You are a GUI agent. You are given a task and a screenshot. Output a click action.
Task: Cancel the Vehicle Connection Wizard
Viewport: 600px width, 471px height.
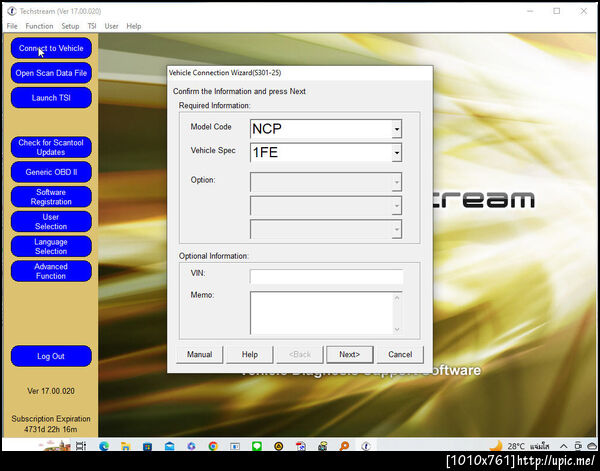pyautogui.click(x=400, y=355)
